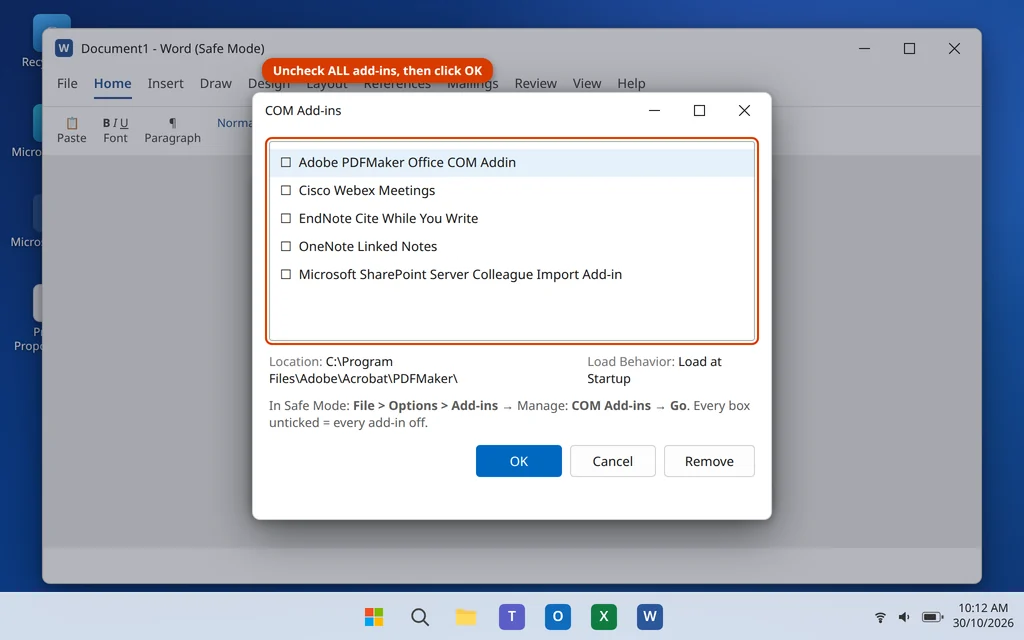Select the Adobe PDFMaker Office COM Addin row

point(512,162)
